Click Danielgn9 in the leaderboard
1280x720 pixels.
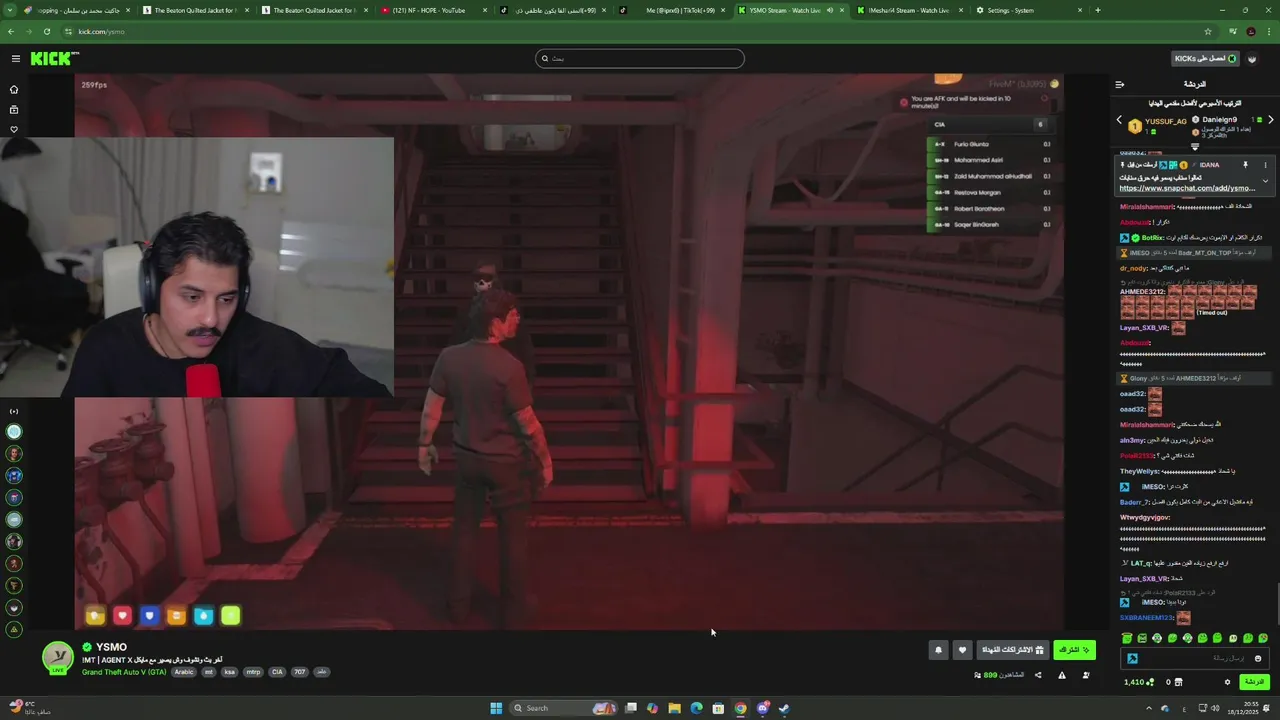(1219, 120)
